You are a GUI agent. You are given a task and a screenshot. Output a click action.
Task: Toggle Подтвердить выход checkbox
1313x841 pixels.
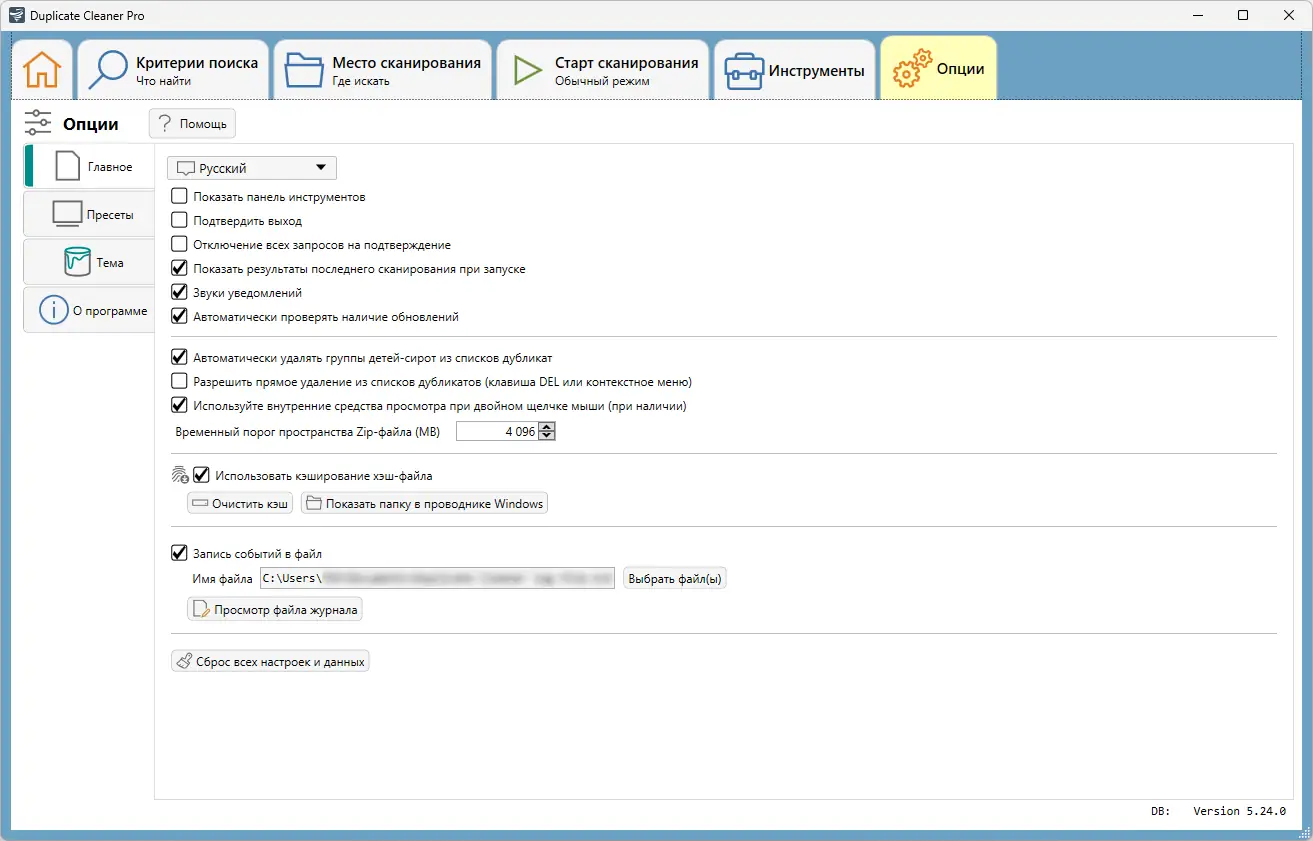tap(179, 221)
